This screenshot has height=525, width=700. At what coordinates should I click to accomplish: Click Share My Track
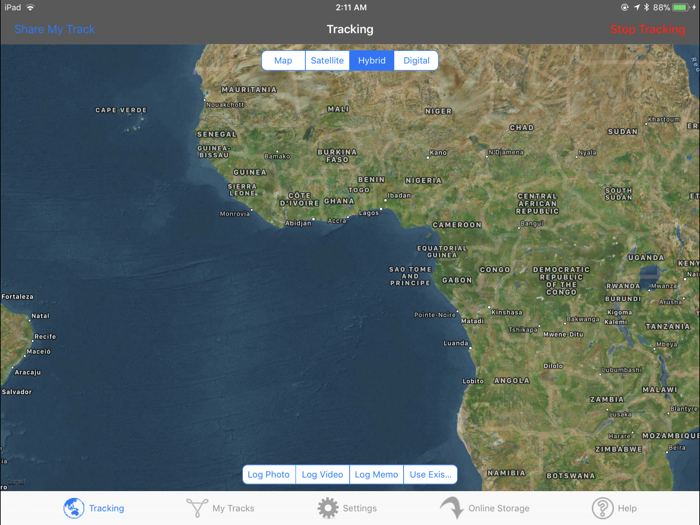(x=54, y=29)
